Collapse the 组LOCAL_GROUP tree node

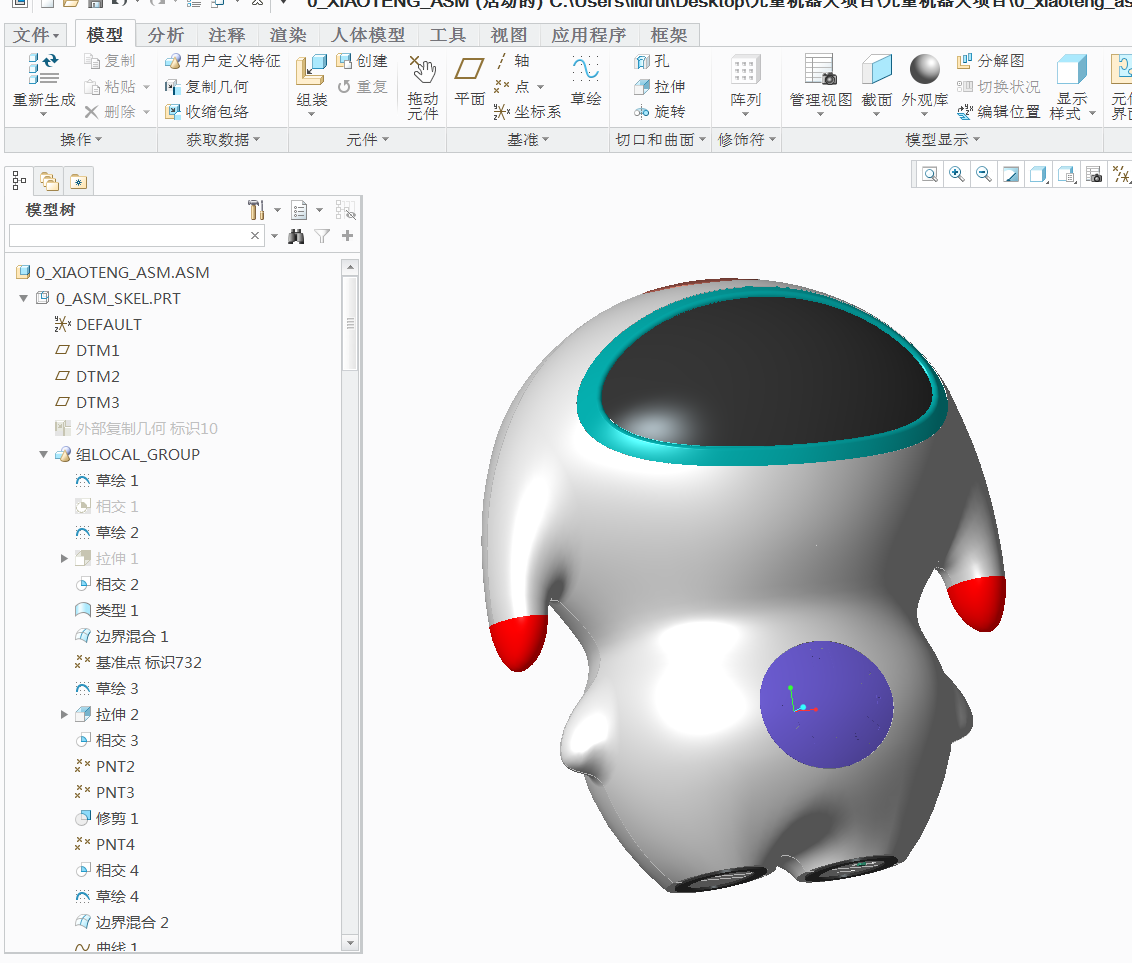[x=44, y=454]
